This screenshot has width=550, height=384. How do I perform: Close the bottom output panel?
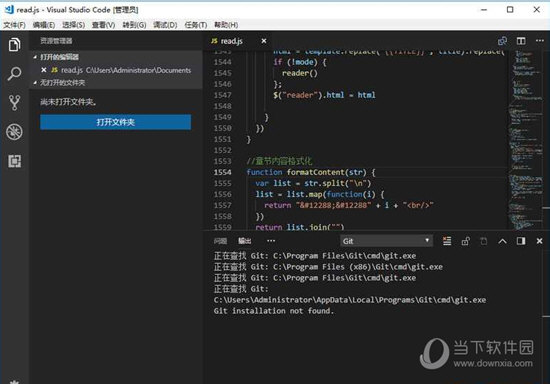[539, 241]
